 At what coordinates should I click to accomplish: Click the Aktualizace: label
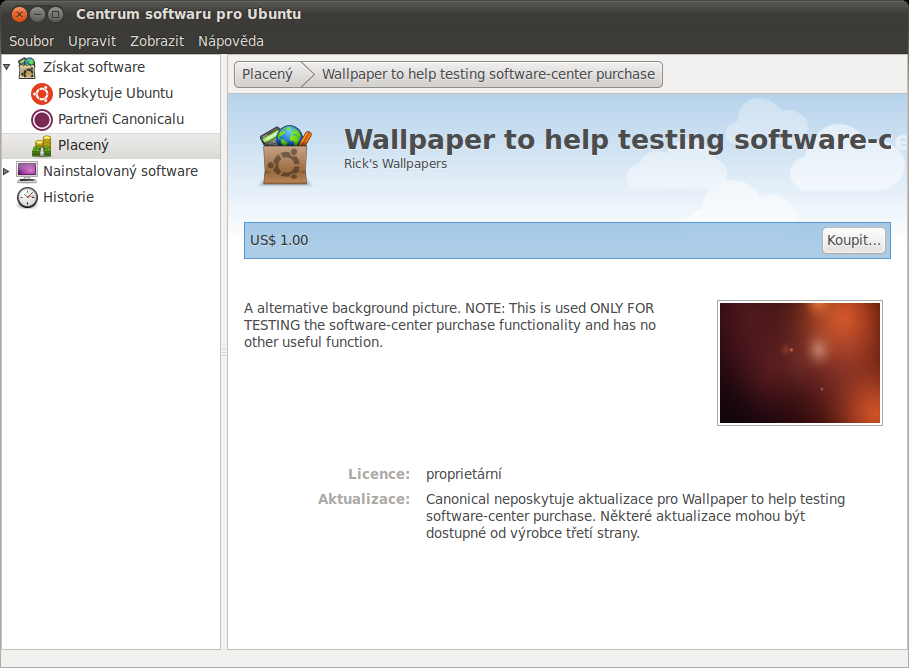click(x=363, y=499)
